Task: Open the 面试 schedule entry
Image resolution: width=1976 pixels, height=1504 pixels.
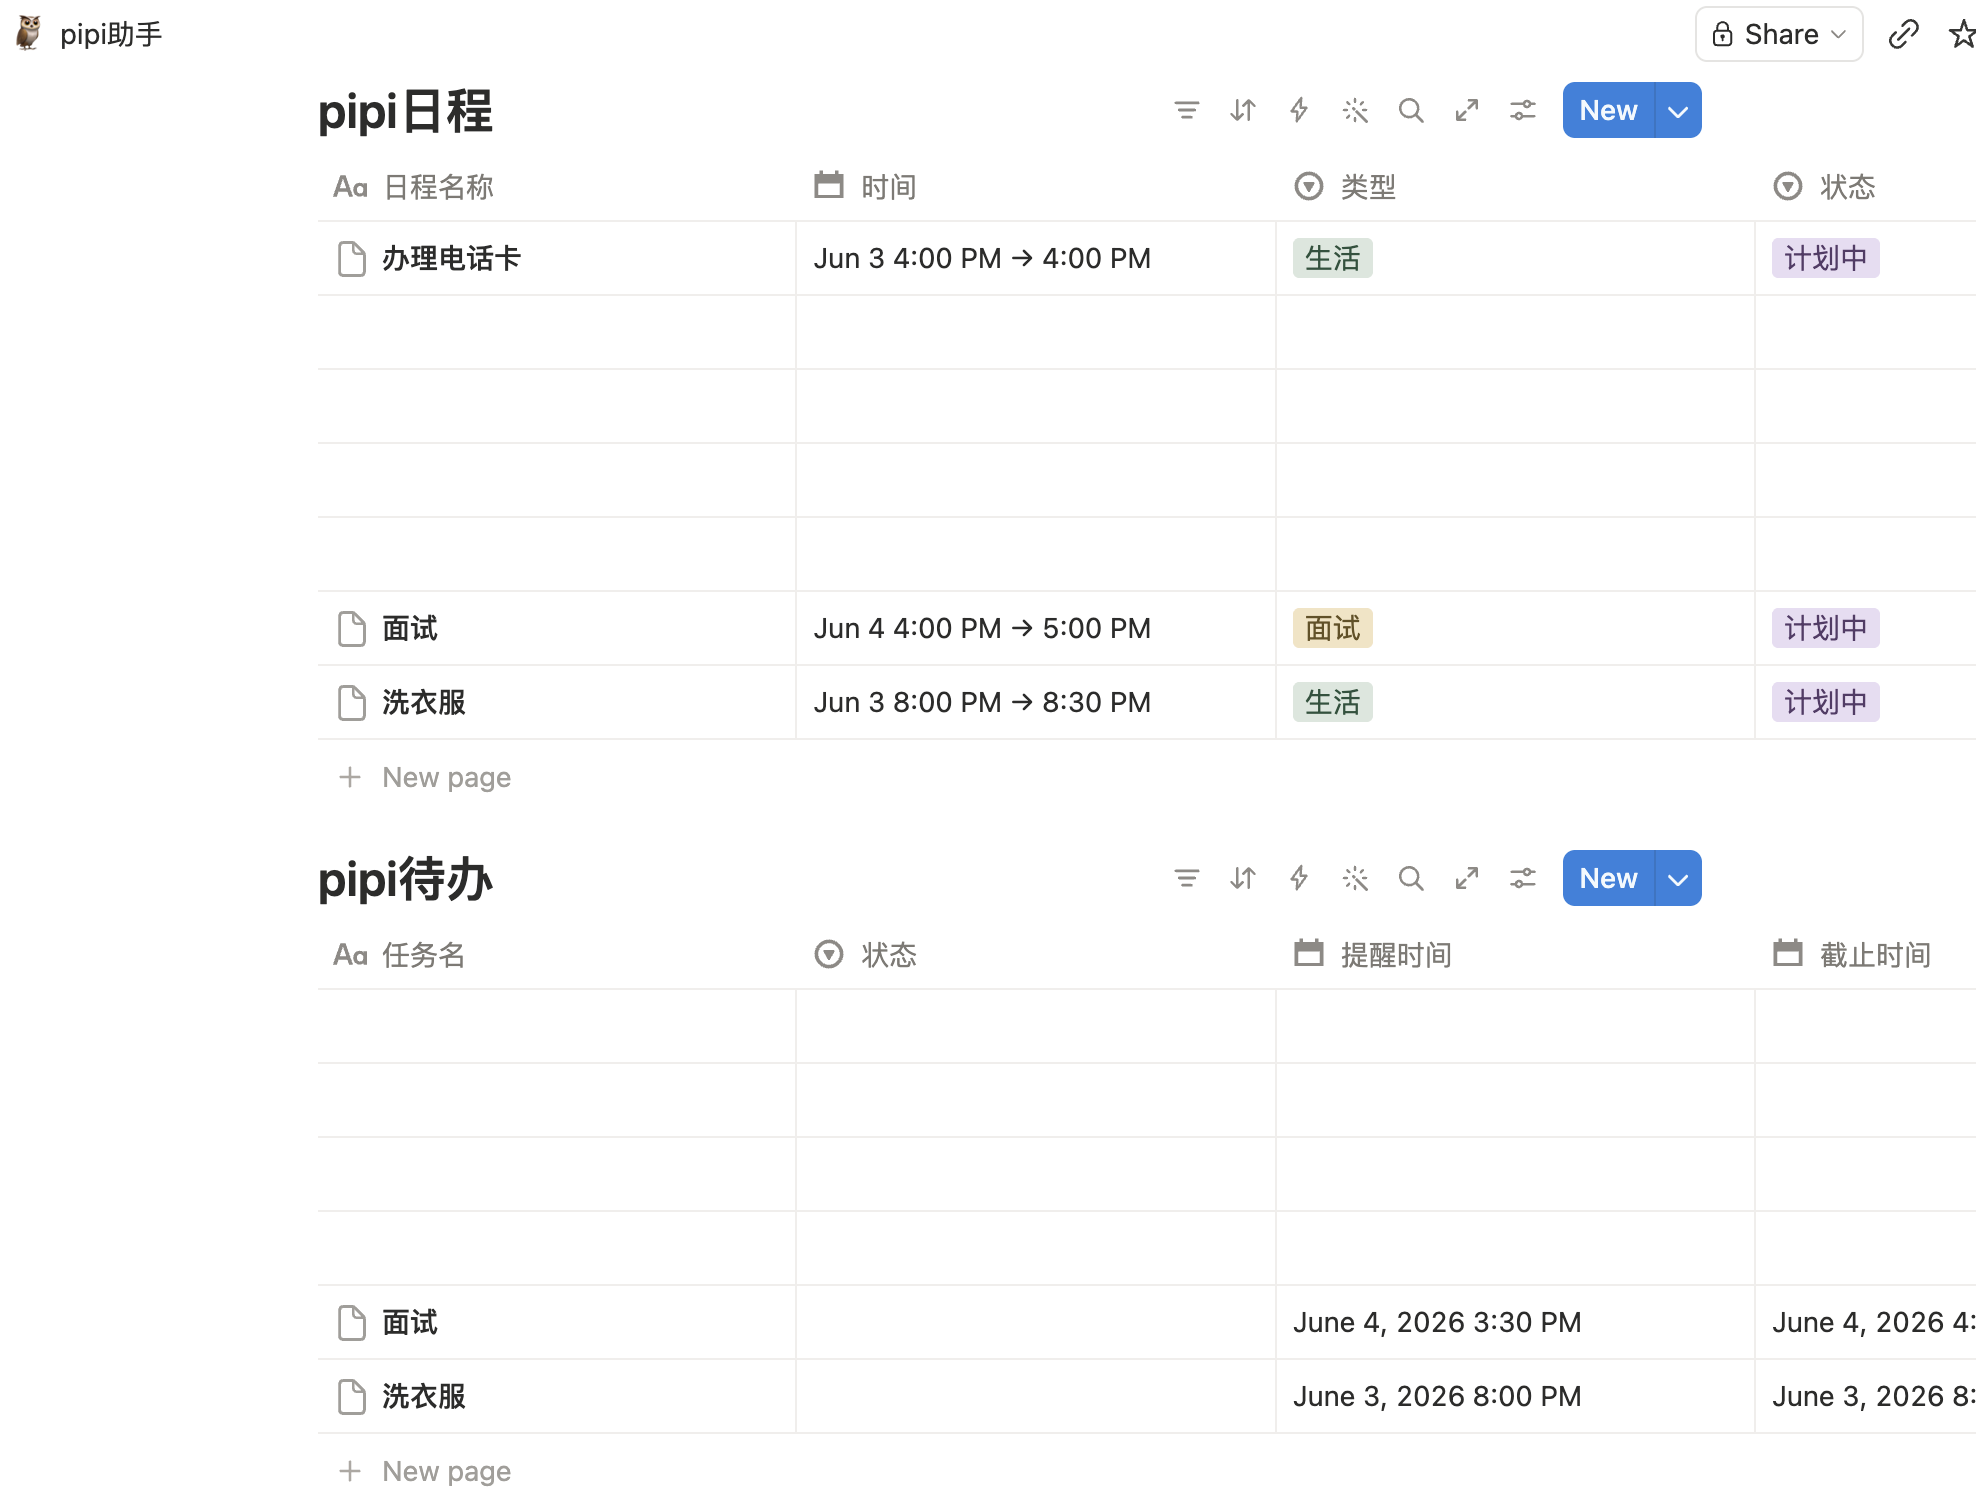Action: (410, 628)
